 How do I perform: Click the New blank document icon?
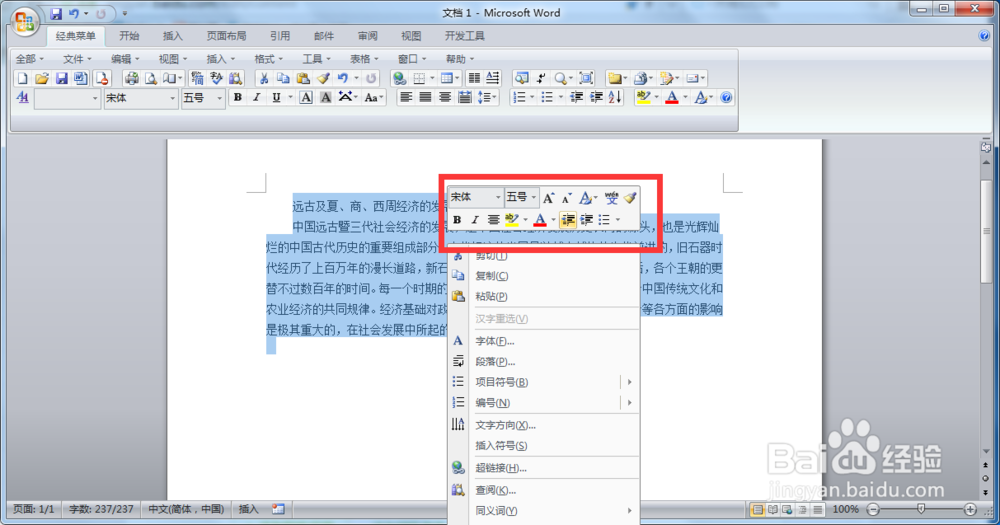click(22, 78)
